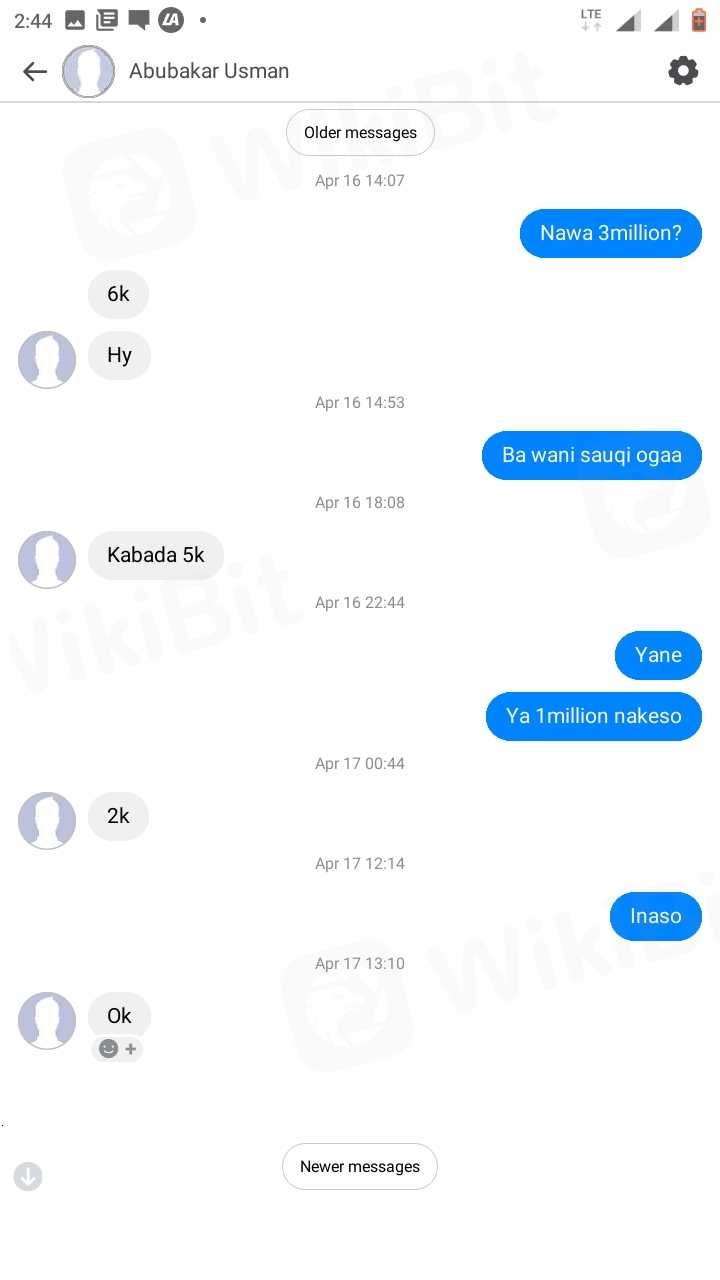Tap the jump-to-bottom down arrow icon
720x1280 pixels.
coord(28,1176)
